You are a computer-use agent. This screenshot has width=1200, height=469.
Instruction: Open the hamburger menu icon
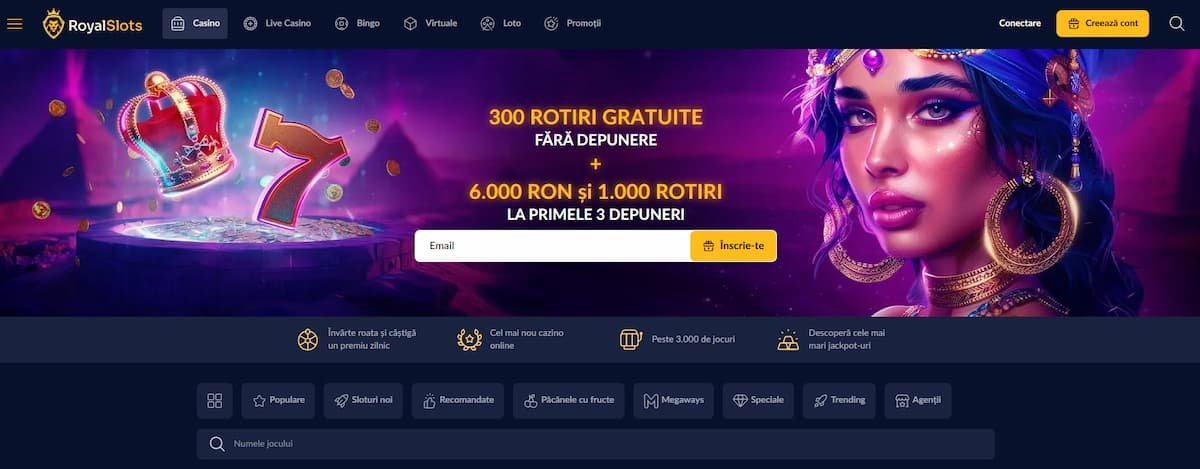click(15, 23)
